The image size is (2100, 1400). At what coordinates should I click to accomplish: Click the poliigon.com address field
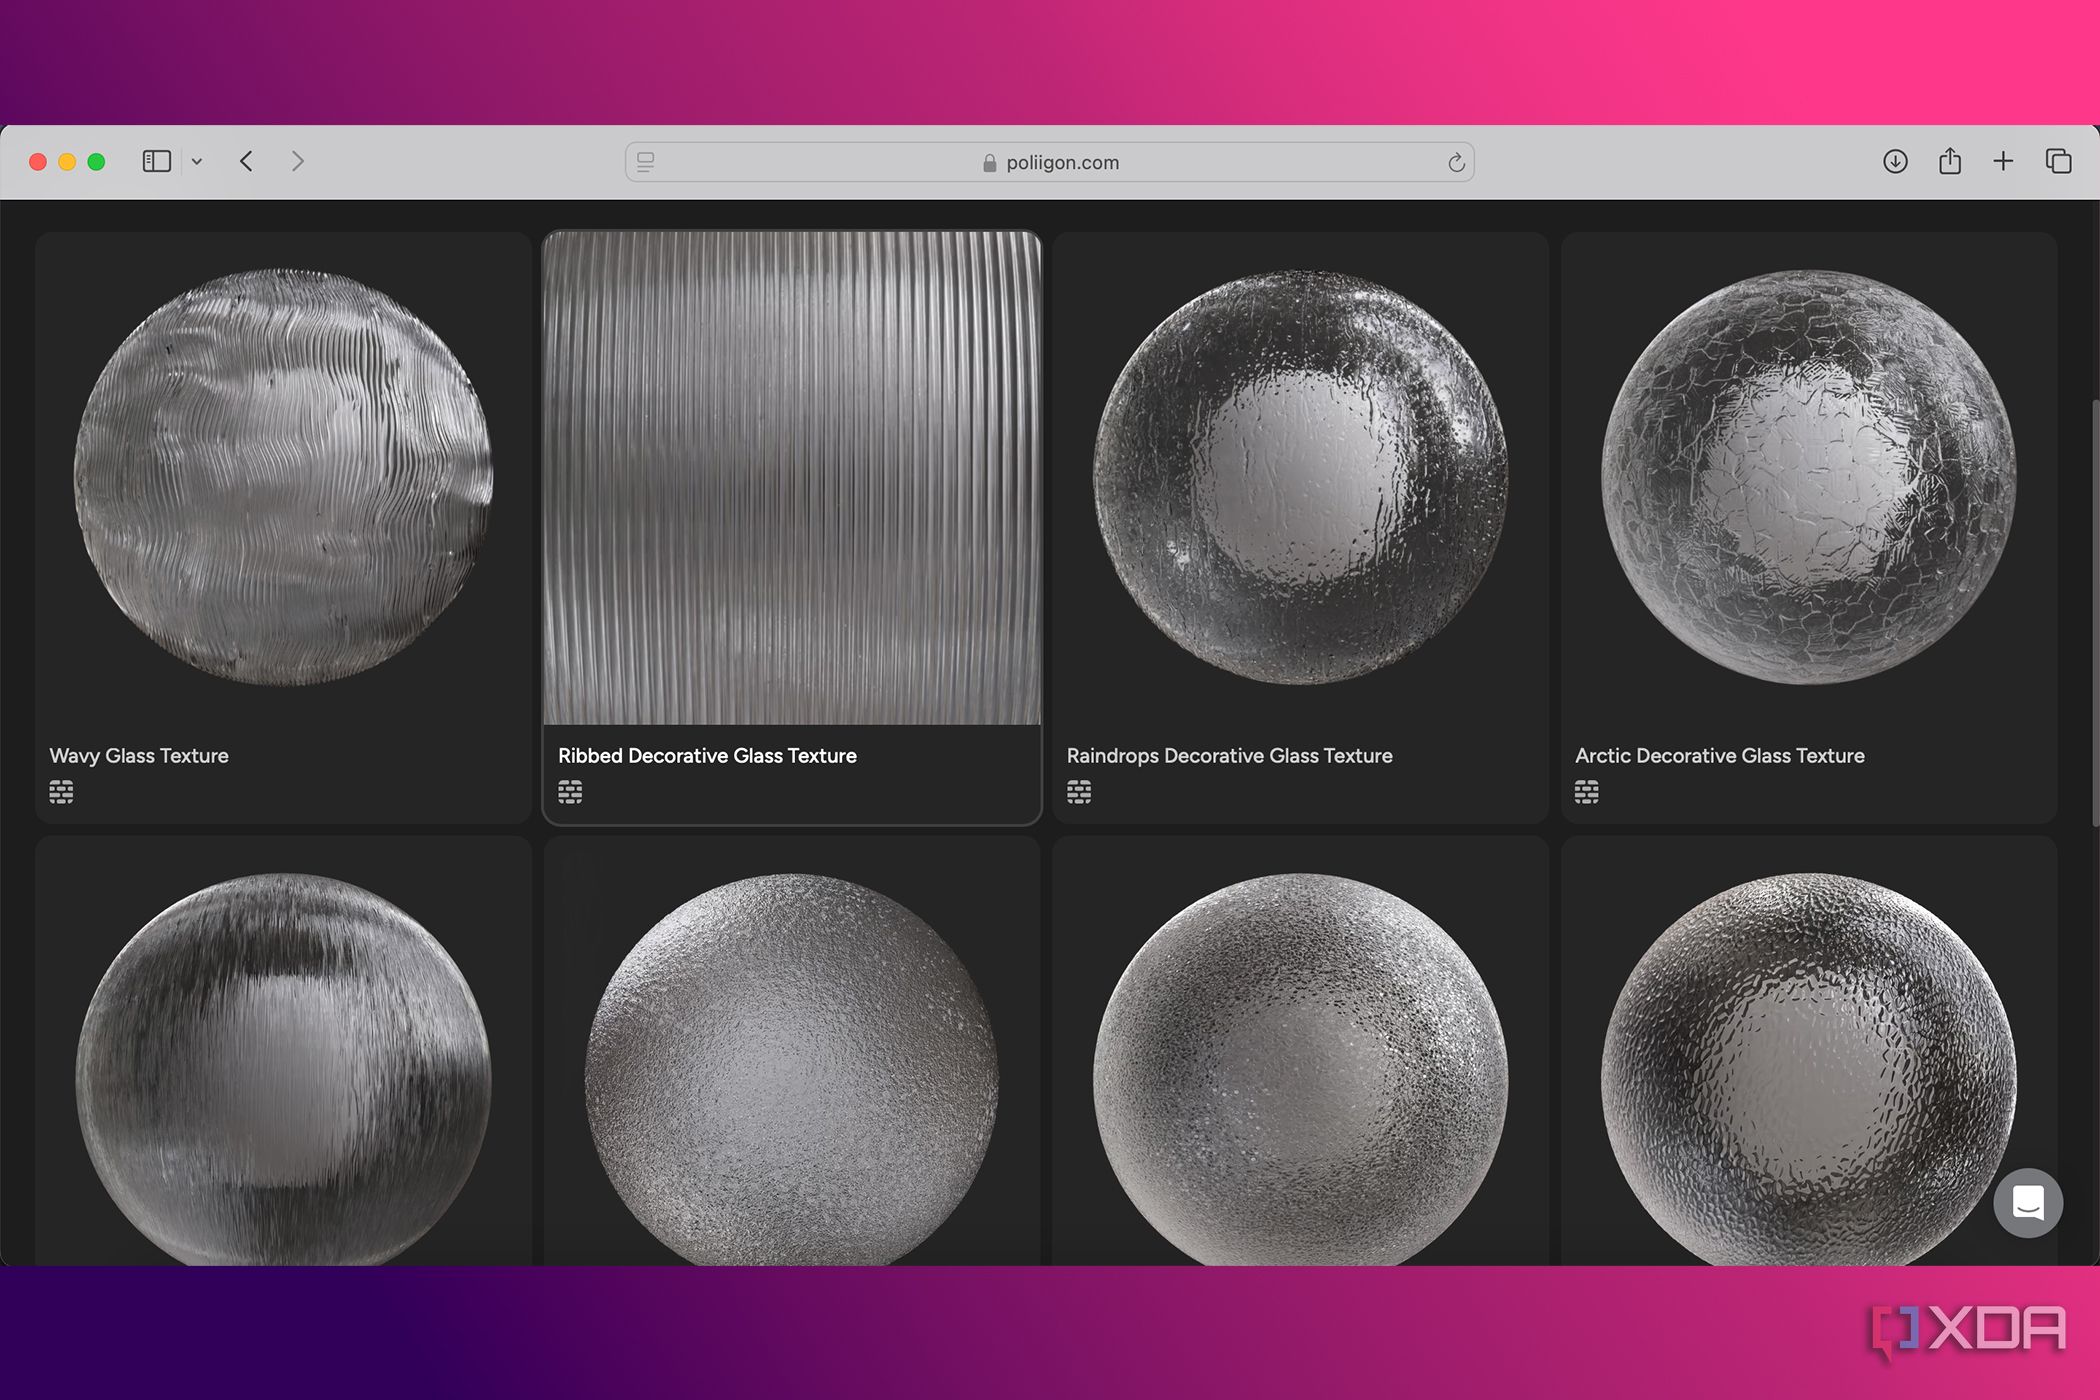click(1050, 162)
